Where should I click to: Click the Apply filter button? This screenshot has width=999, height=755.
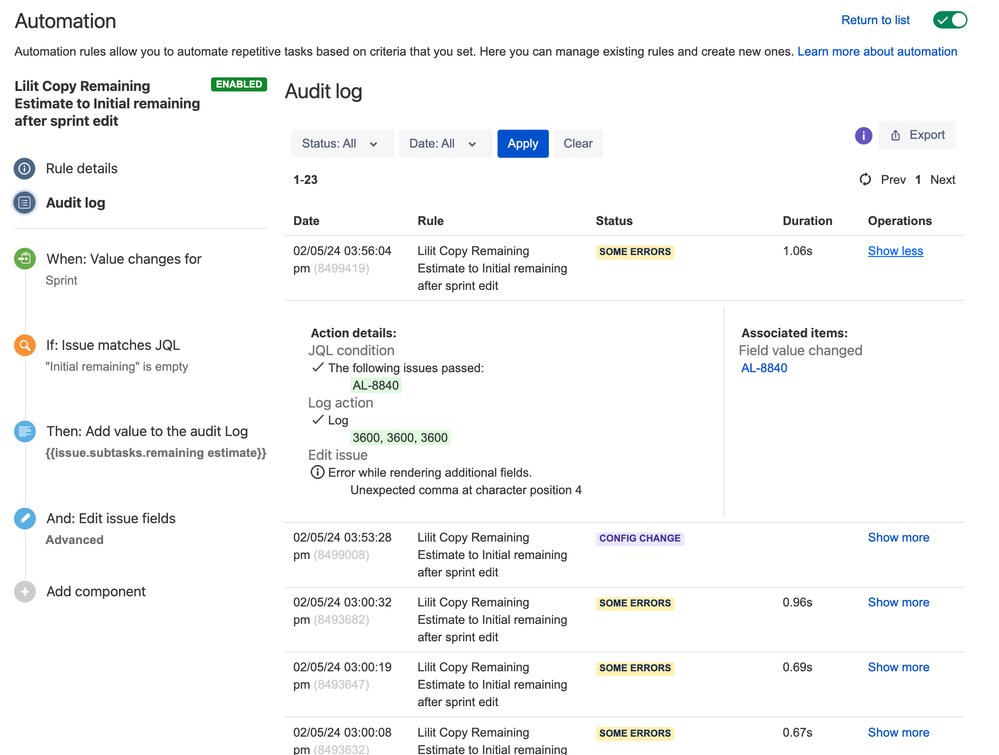pos(522,144)
